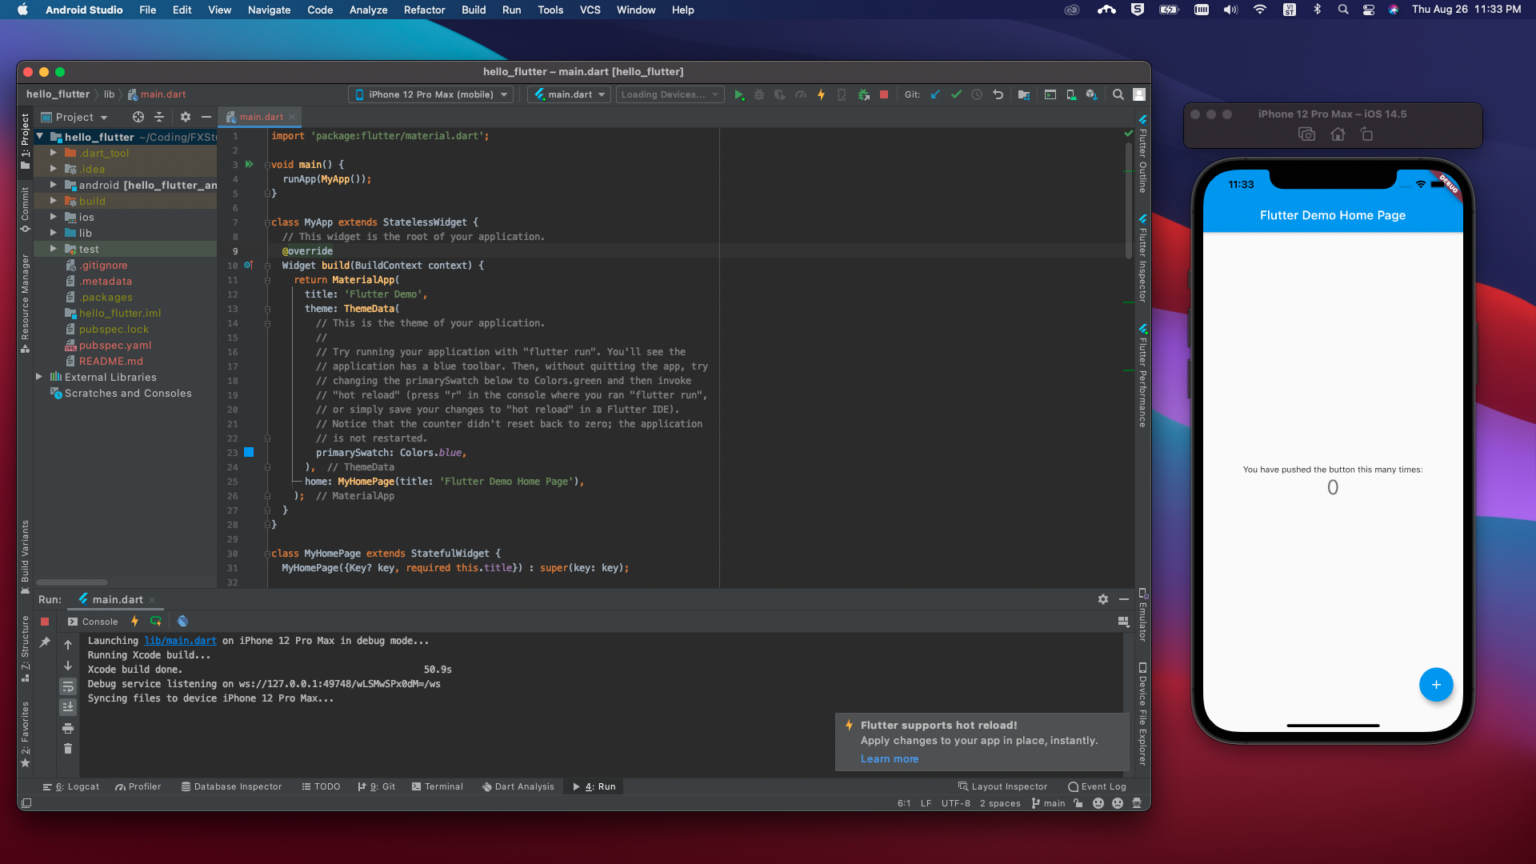Trigger Flutter hot reload with the lightning icon

click(821, 94)
